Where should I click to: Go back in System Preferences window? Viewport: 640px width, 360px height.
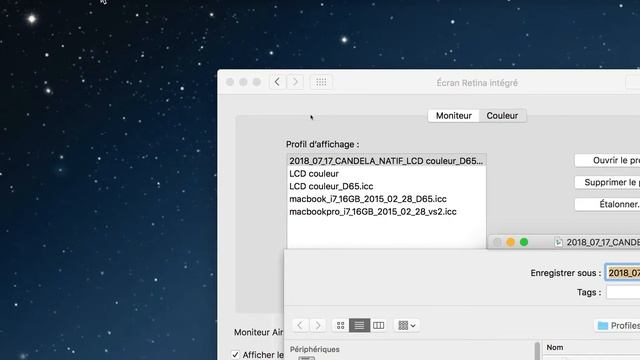pos(277,82)
